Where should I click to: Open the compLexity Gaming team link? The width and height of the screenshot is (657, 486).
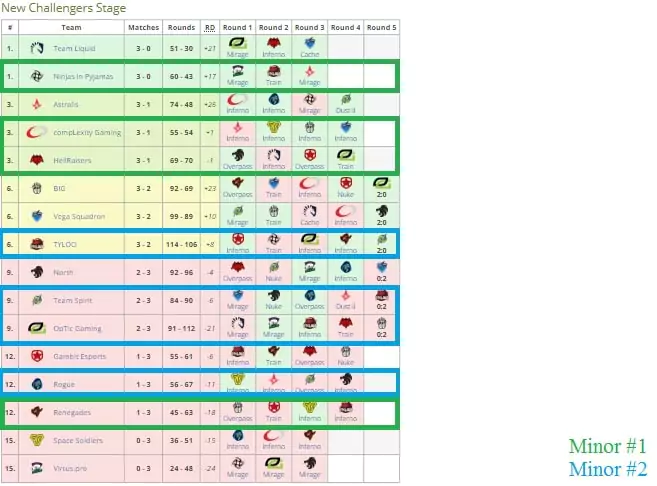87,133
